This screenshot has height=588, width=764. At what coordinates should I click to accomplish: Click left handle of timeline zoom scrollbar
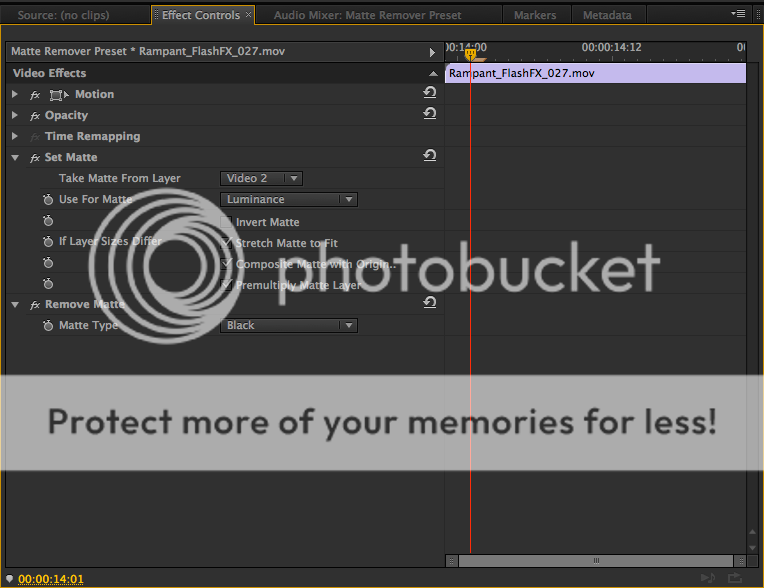(452, 561)
